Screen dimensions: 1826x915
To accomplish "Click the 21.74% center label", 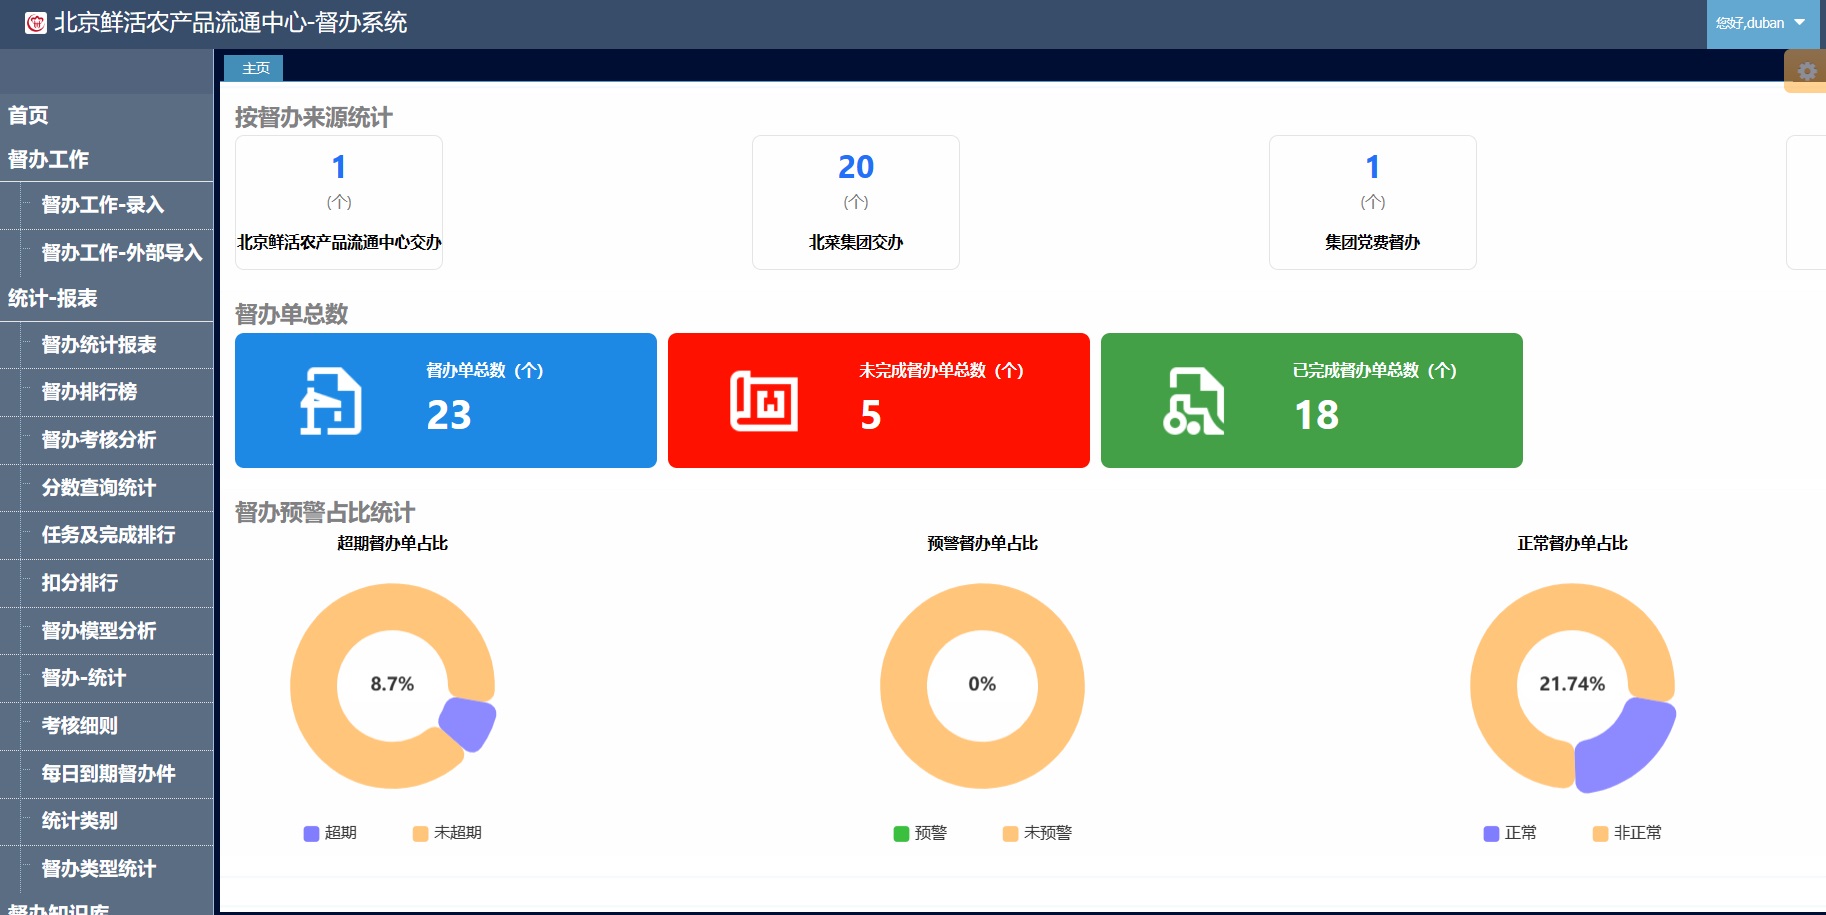I will 1572,684.
